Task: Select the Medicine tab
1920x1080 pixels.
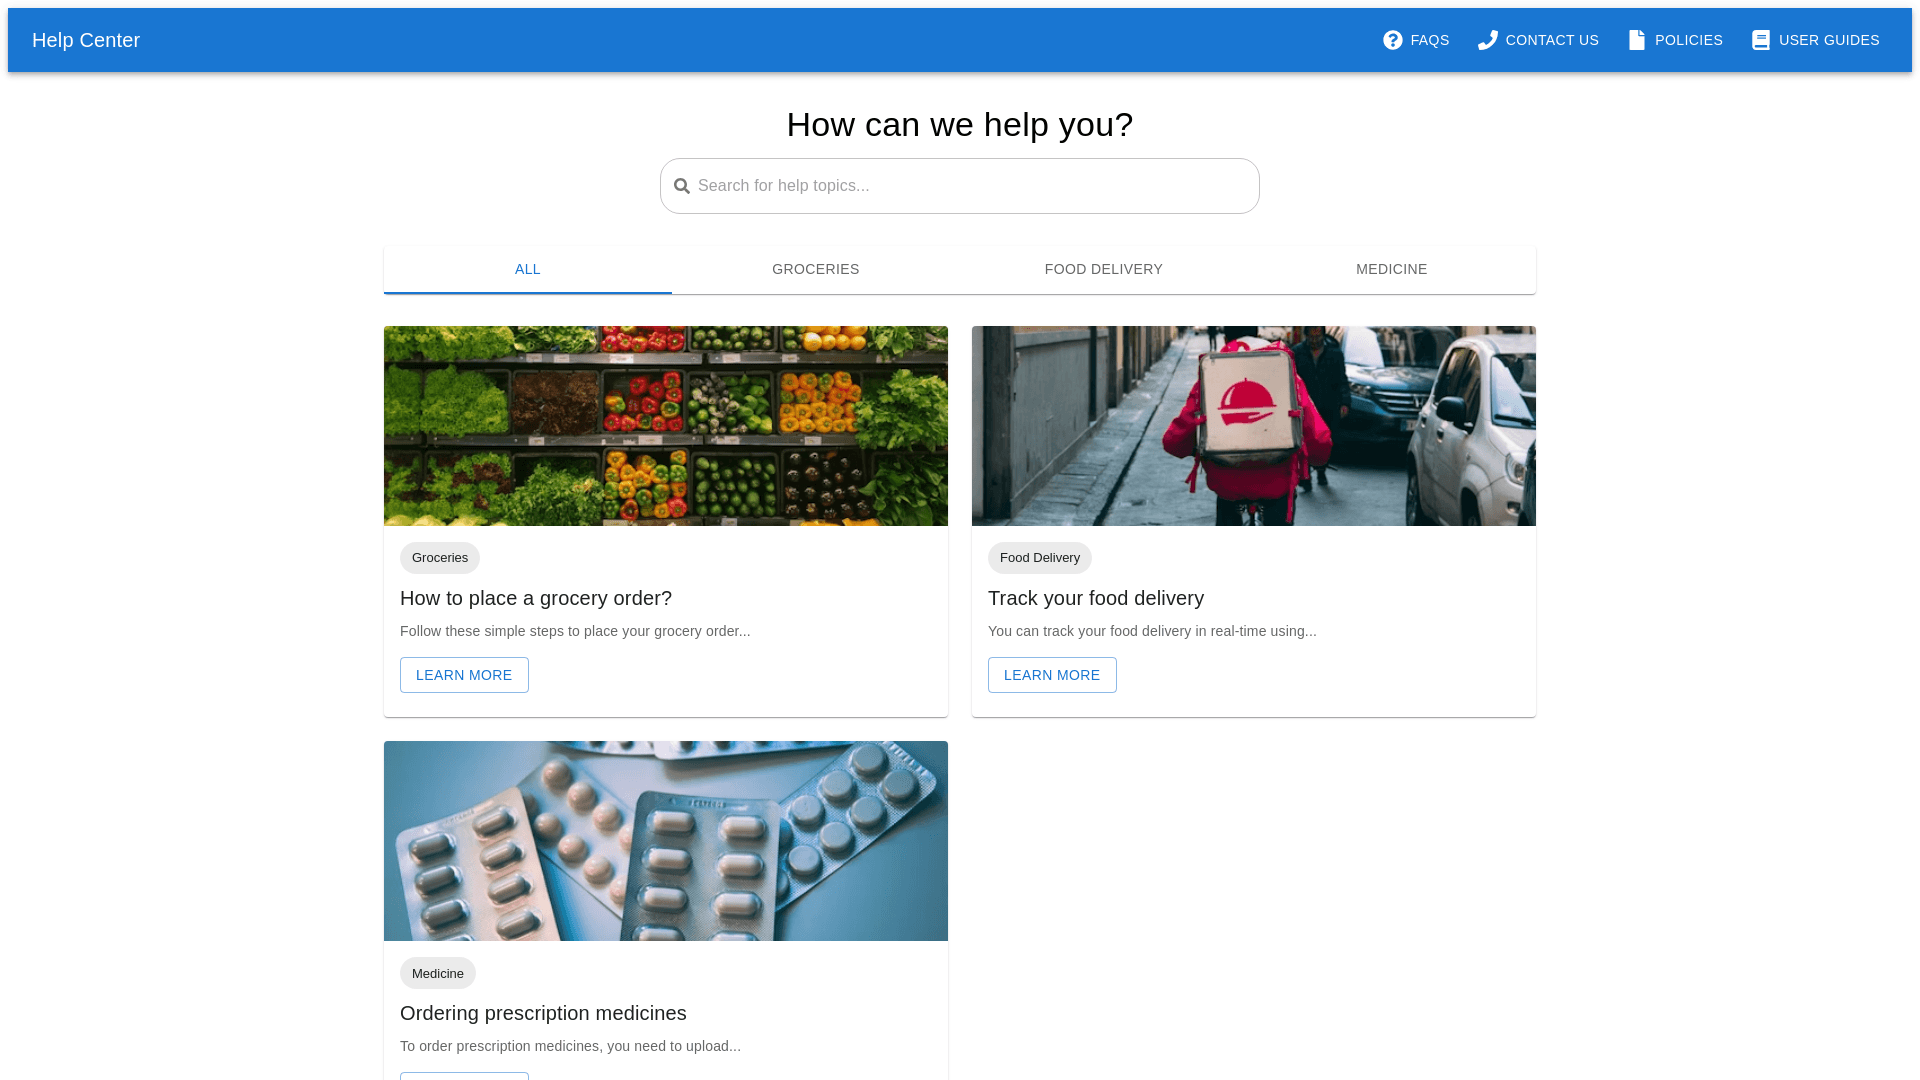Action: 1391,269
